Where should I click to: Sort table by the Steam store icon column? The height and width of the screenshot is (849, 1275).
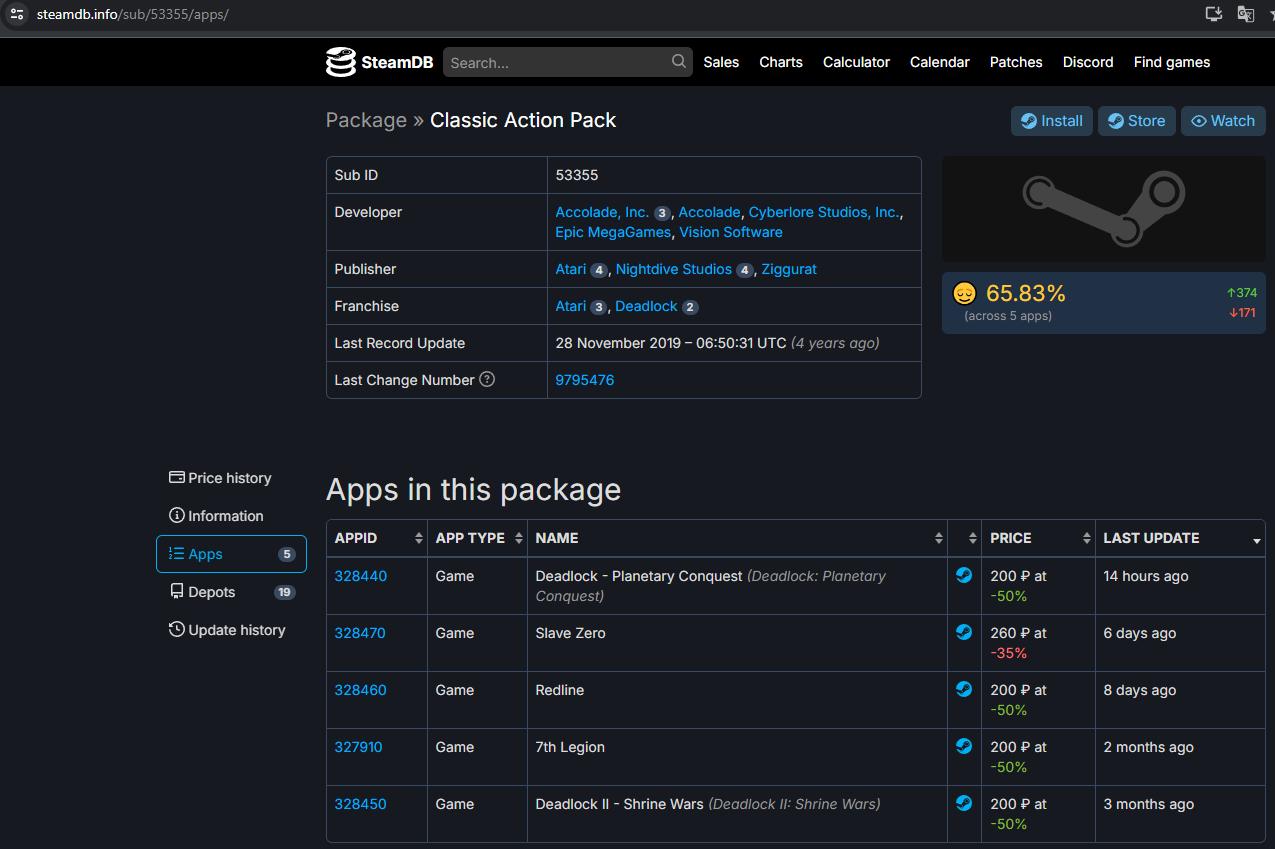[964, 538]
